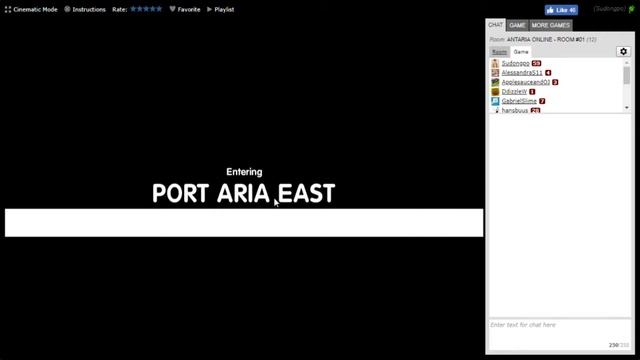Click Sudongpo's level badge
Viewport: 640px width, 360px height.
point(536,63)
